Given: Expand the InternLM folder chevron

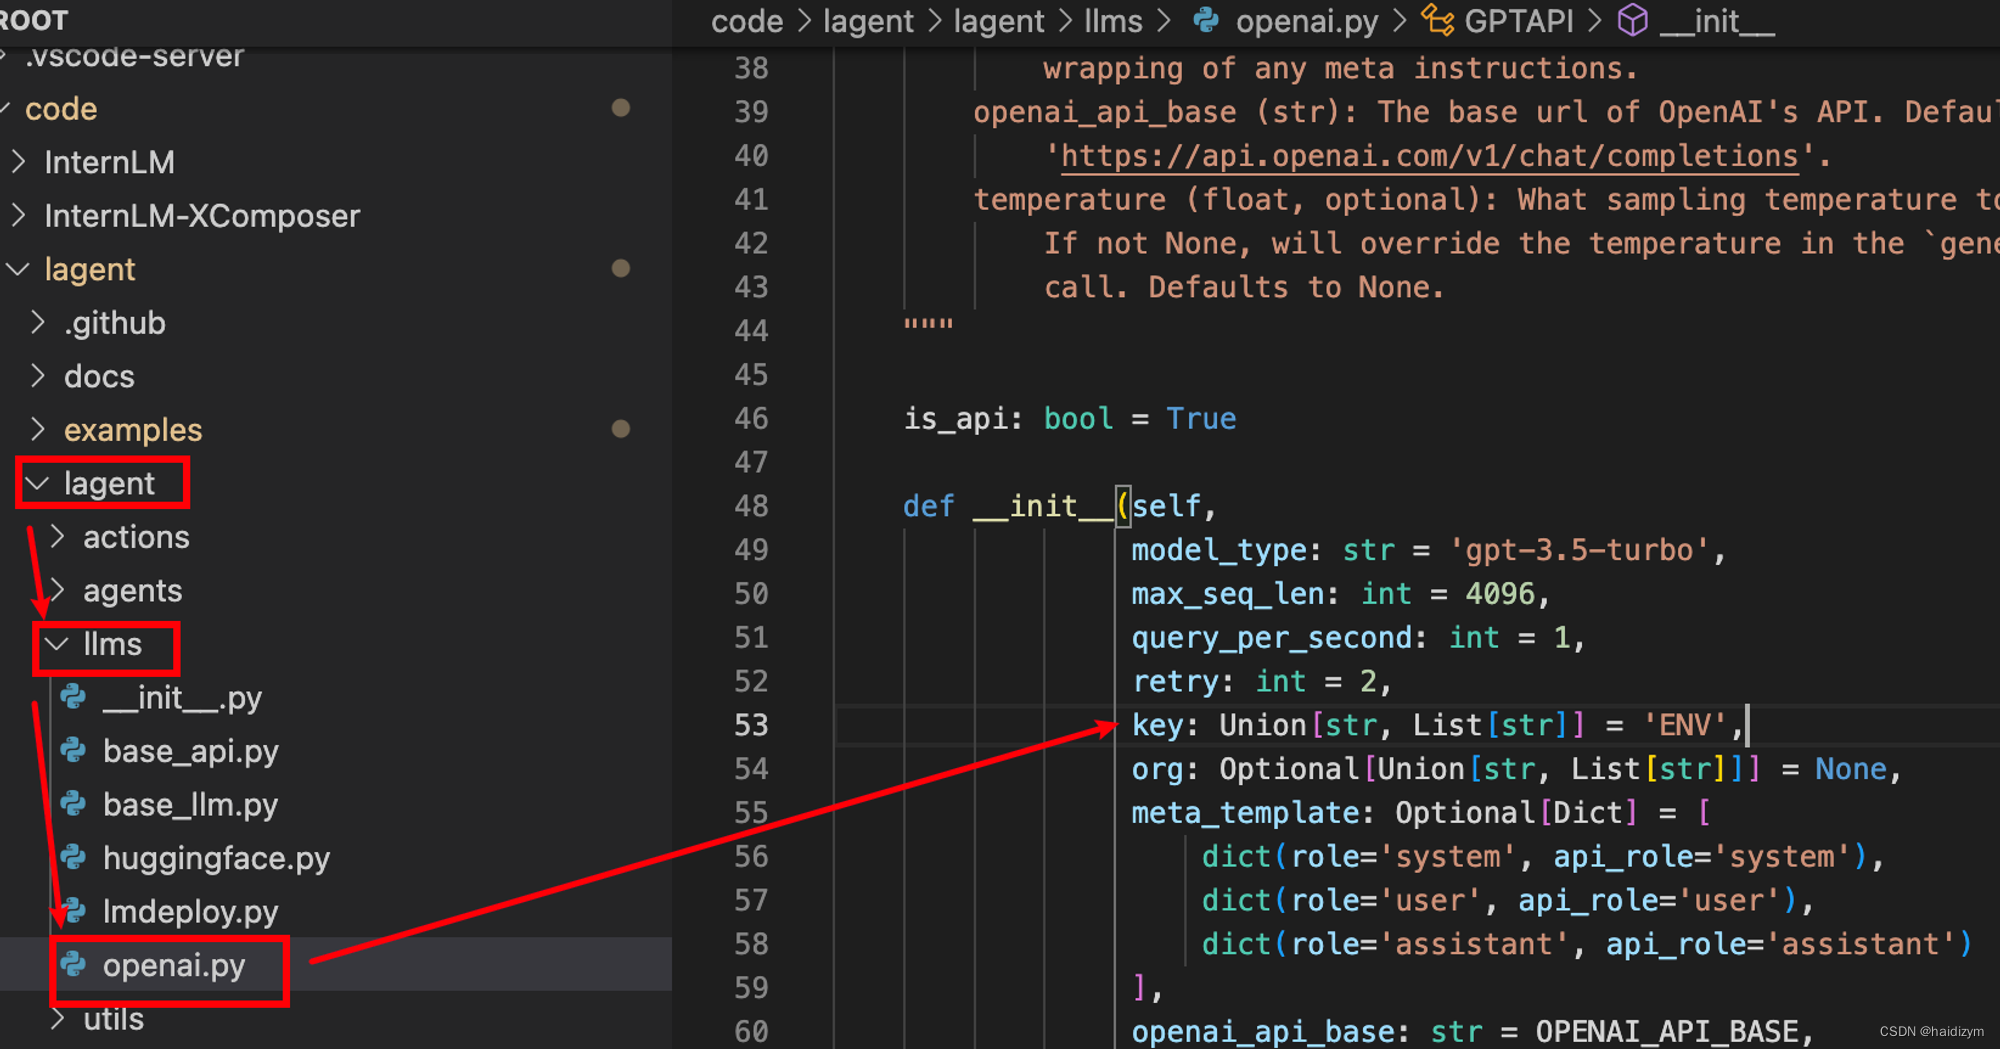Looking at the screenshot, I should click(18, 162).
